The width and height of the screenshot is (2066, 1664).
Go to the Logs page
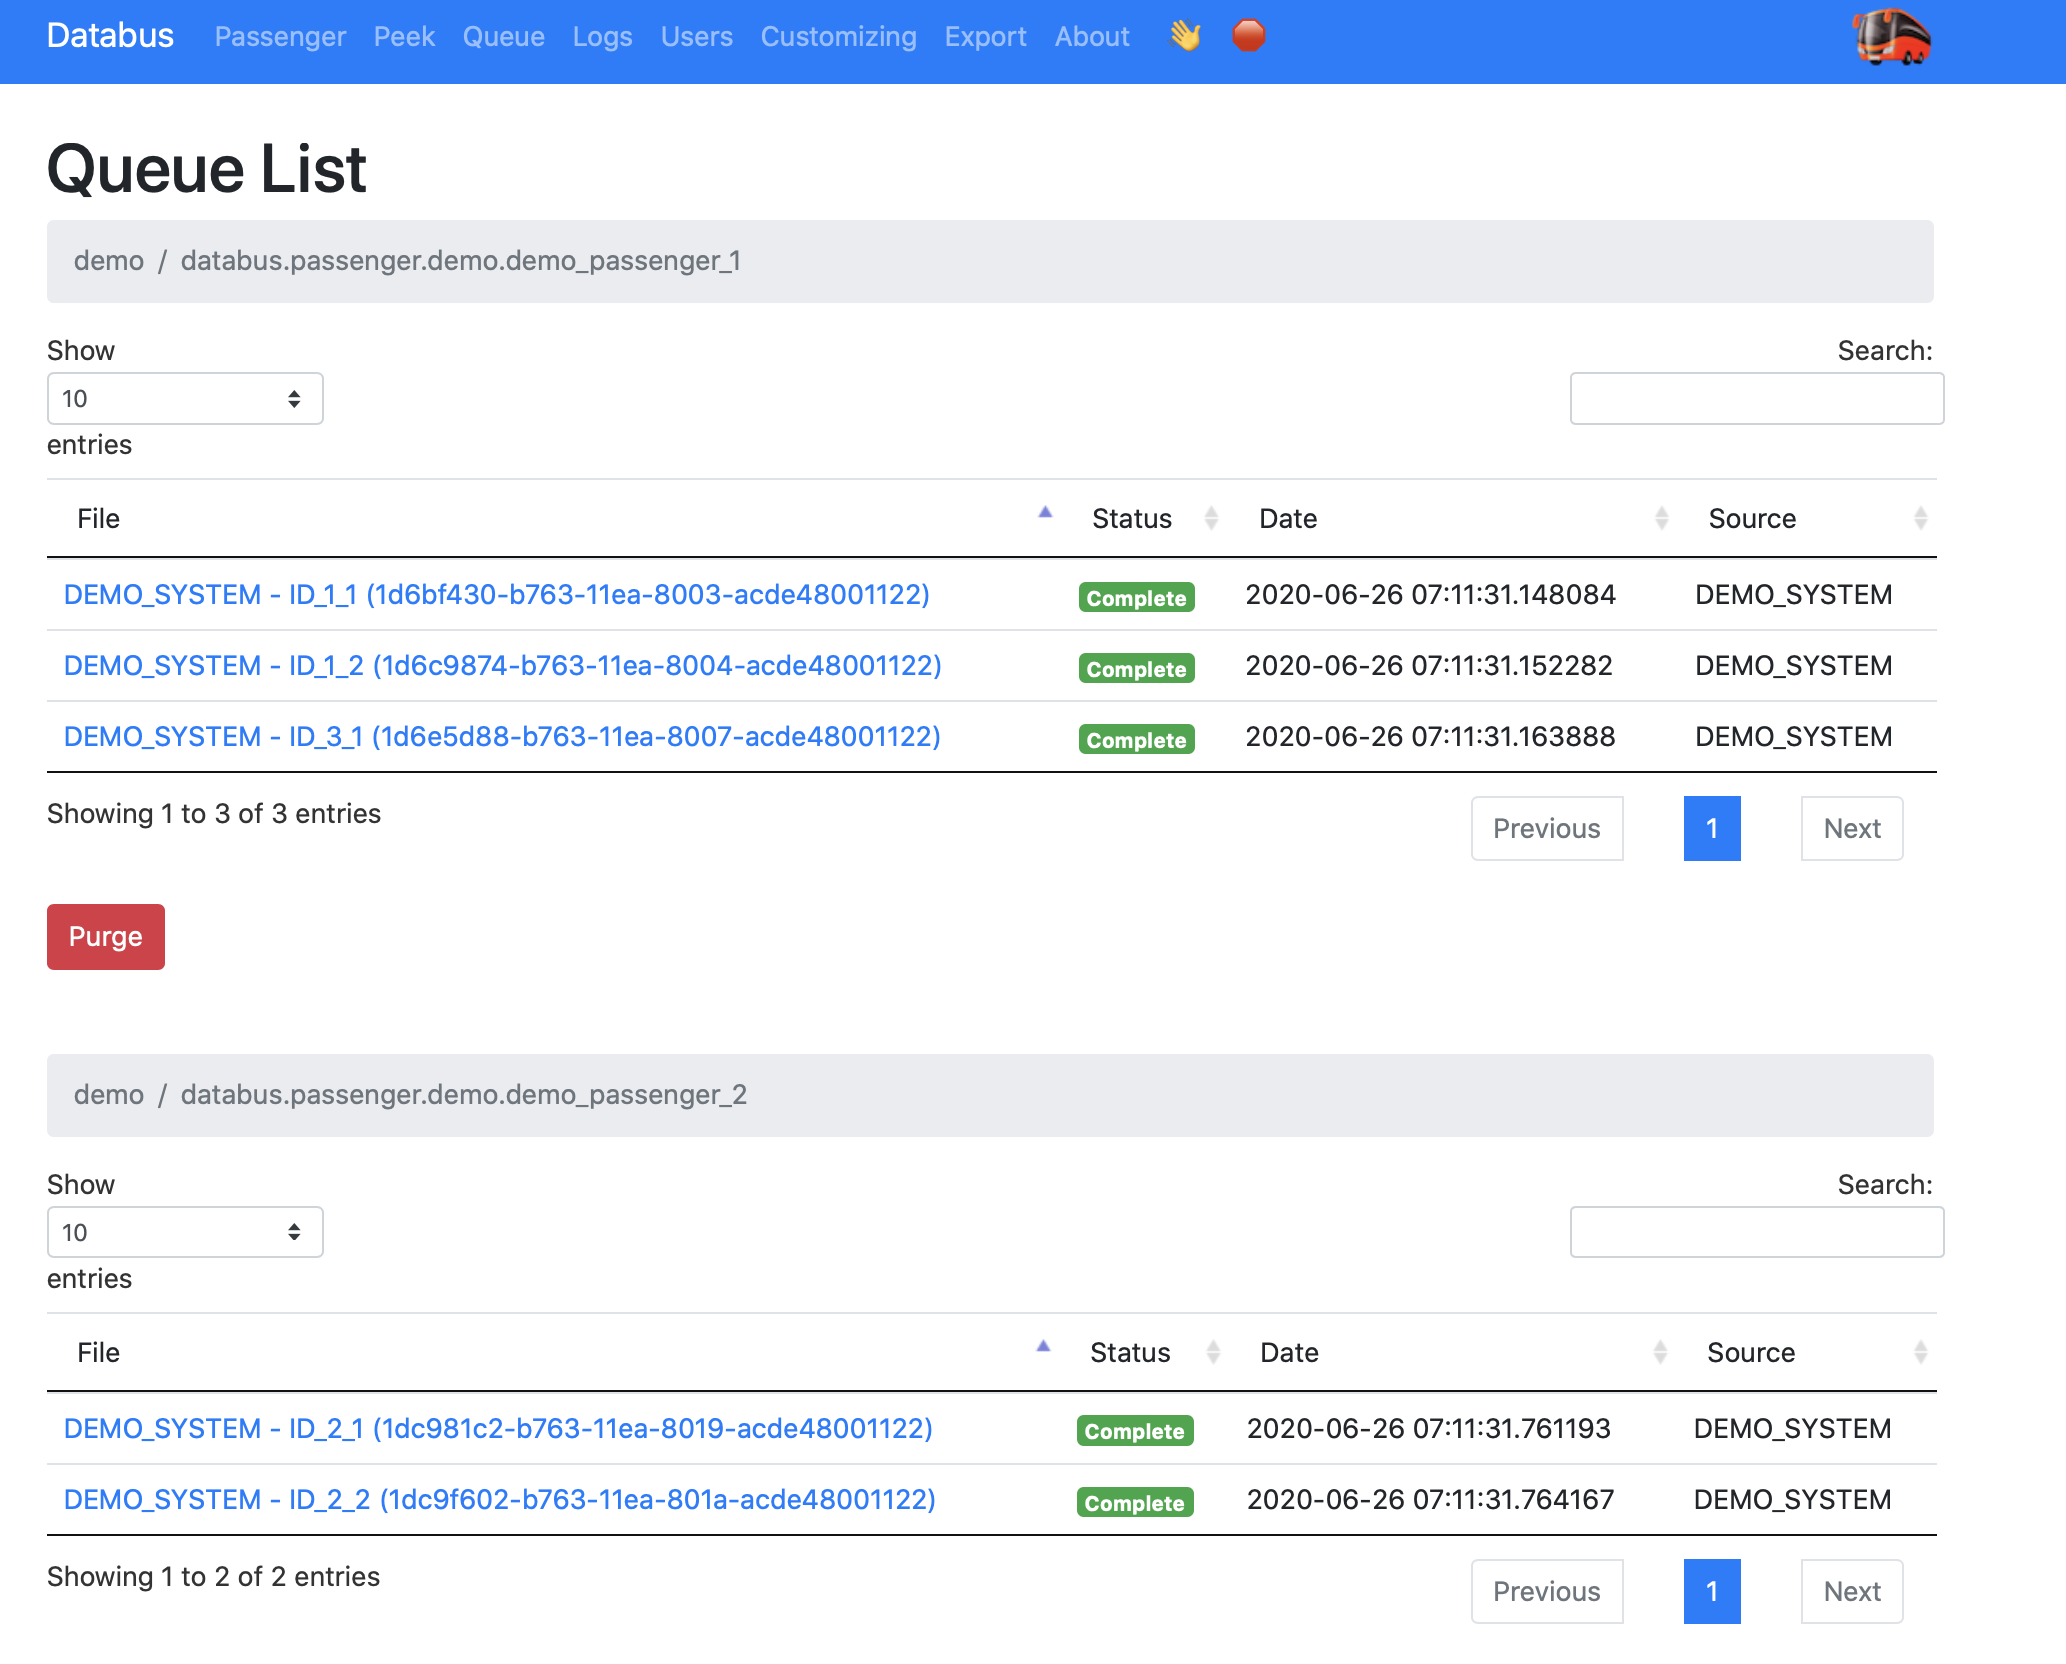[x=602, y=37]
